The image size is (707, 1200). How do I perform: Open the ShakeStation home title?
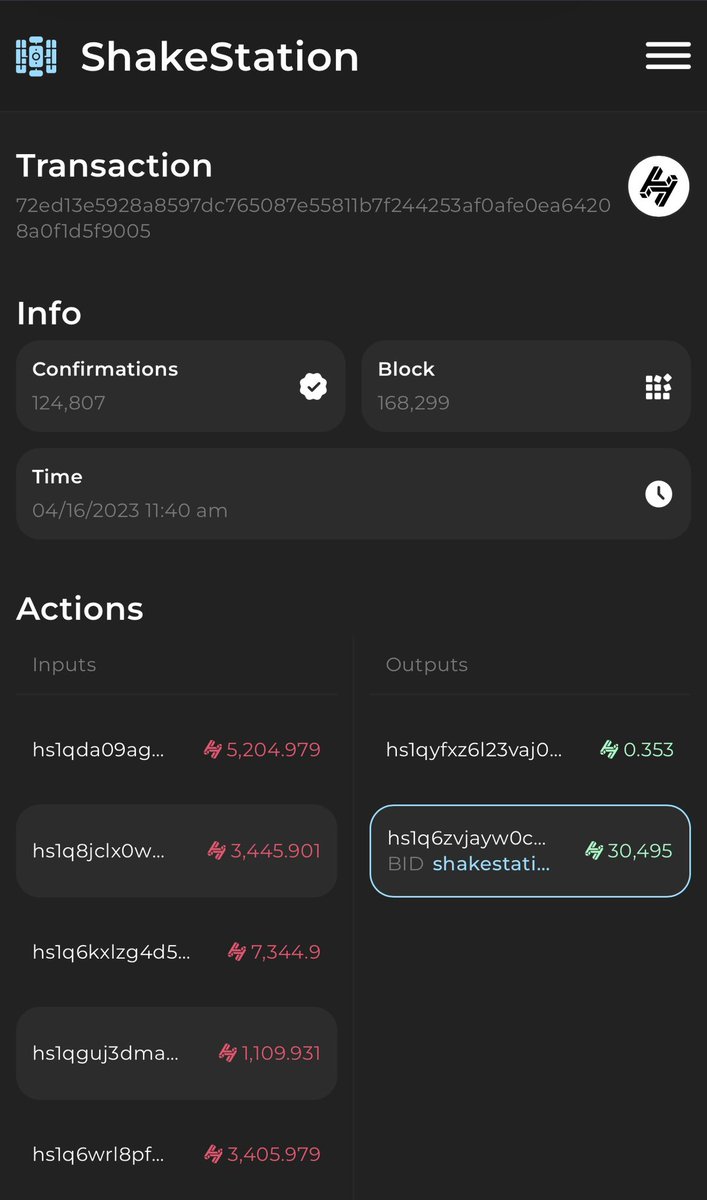(219, 56)
